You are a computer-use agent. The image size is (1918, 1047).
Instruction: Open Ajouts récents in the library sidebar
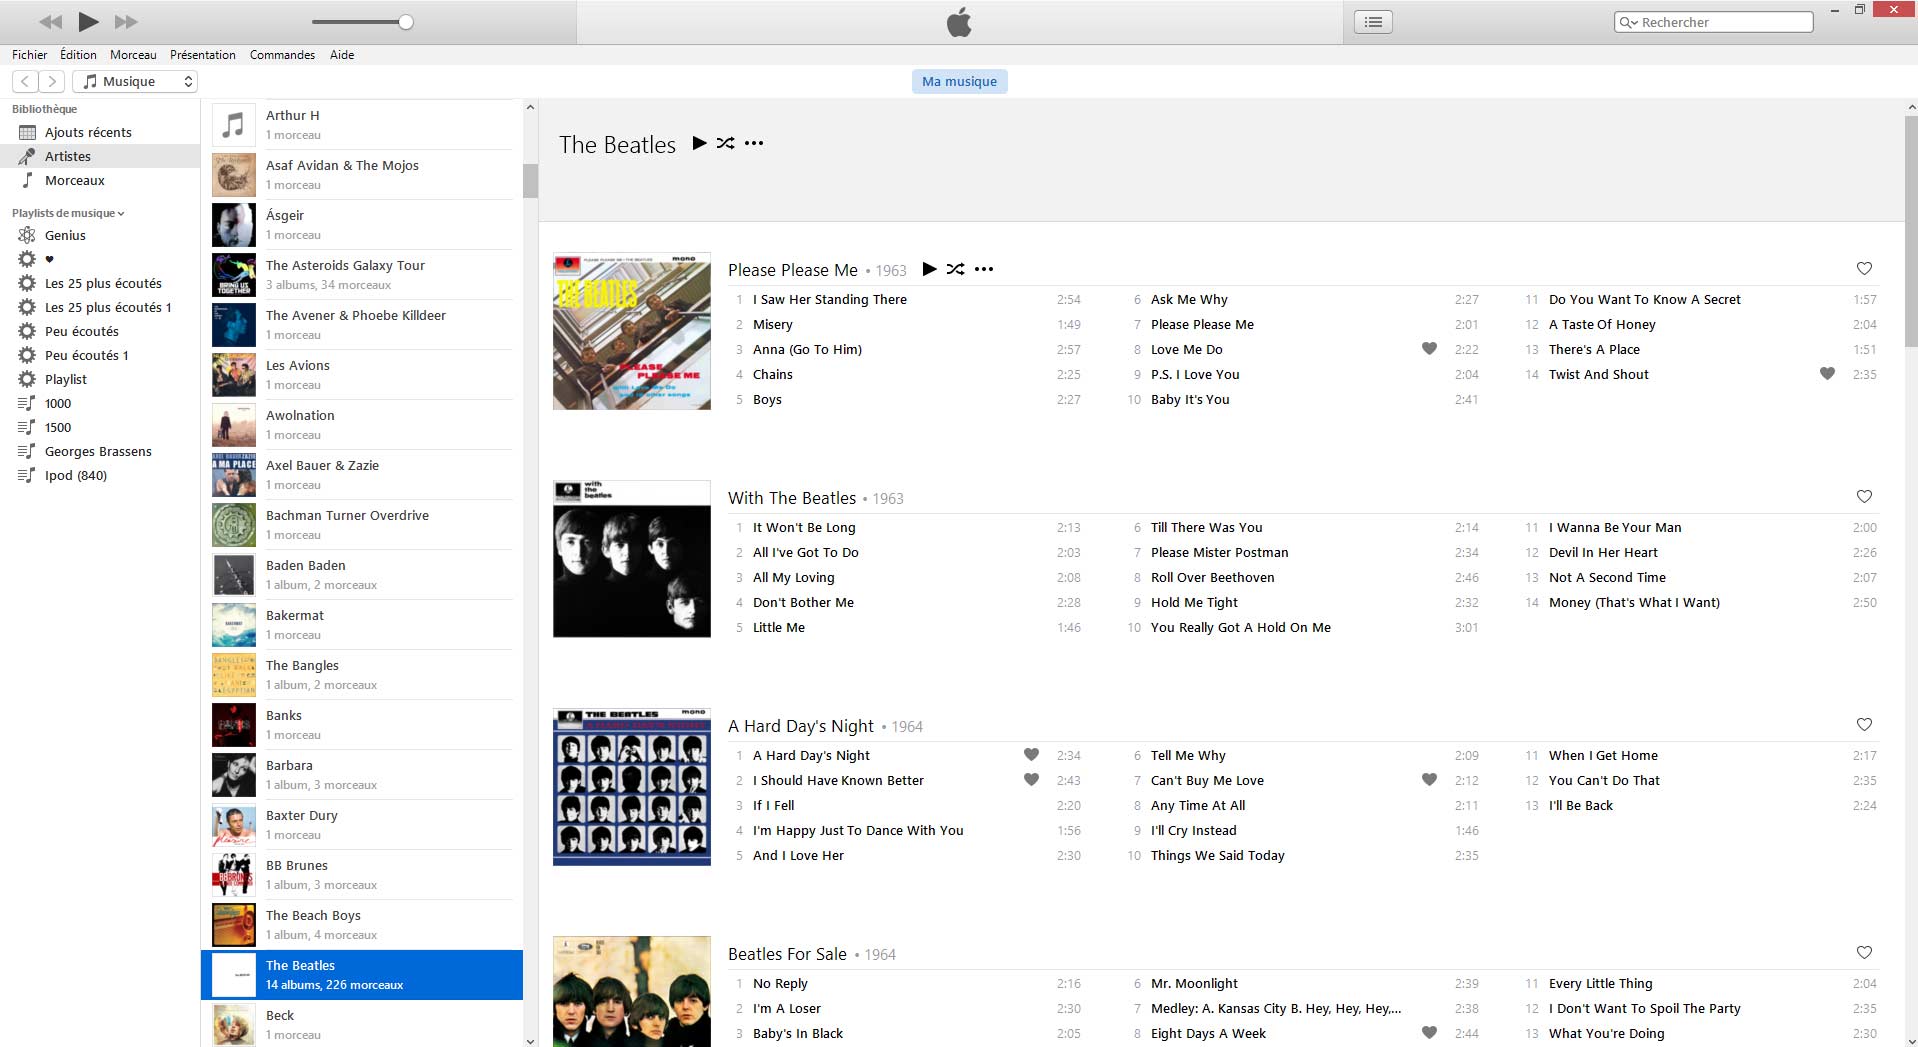pyautogui.click(x=100, y=132)
